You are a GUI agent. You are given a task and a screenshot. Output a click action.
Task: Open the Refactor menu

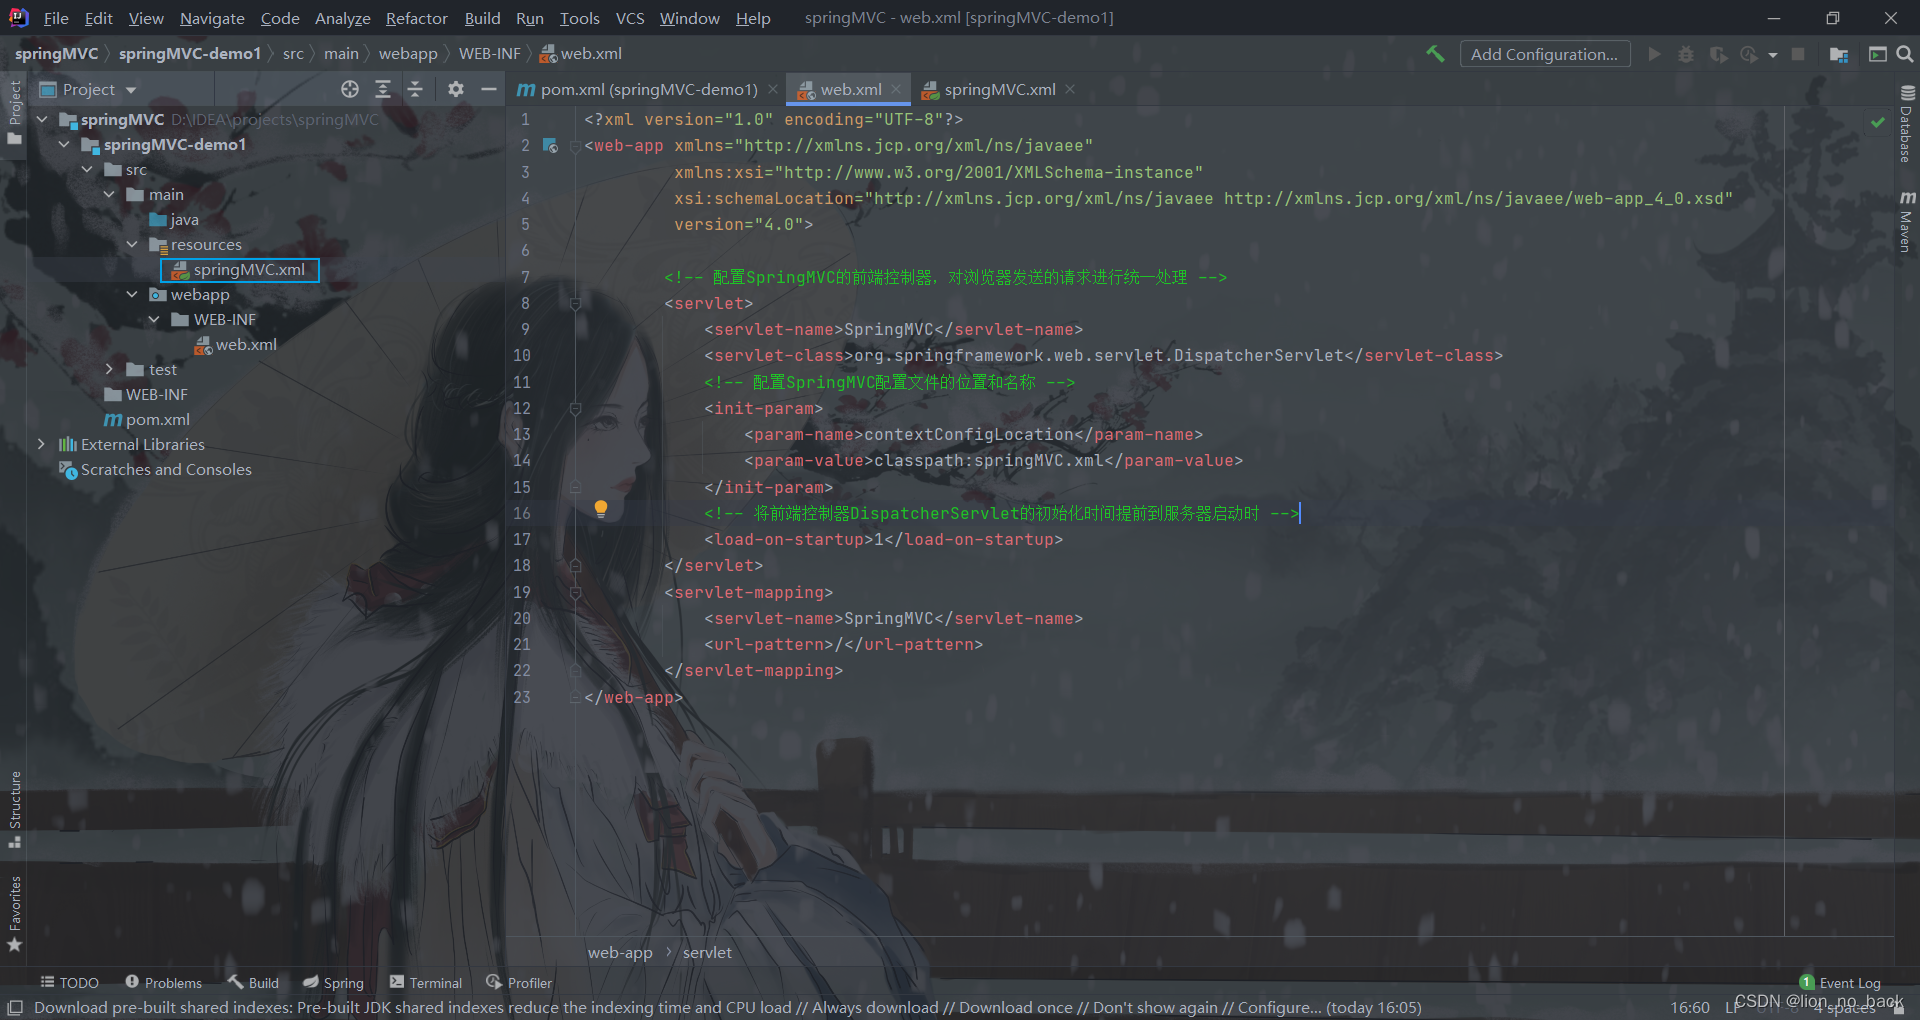point(416,18)
